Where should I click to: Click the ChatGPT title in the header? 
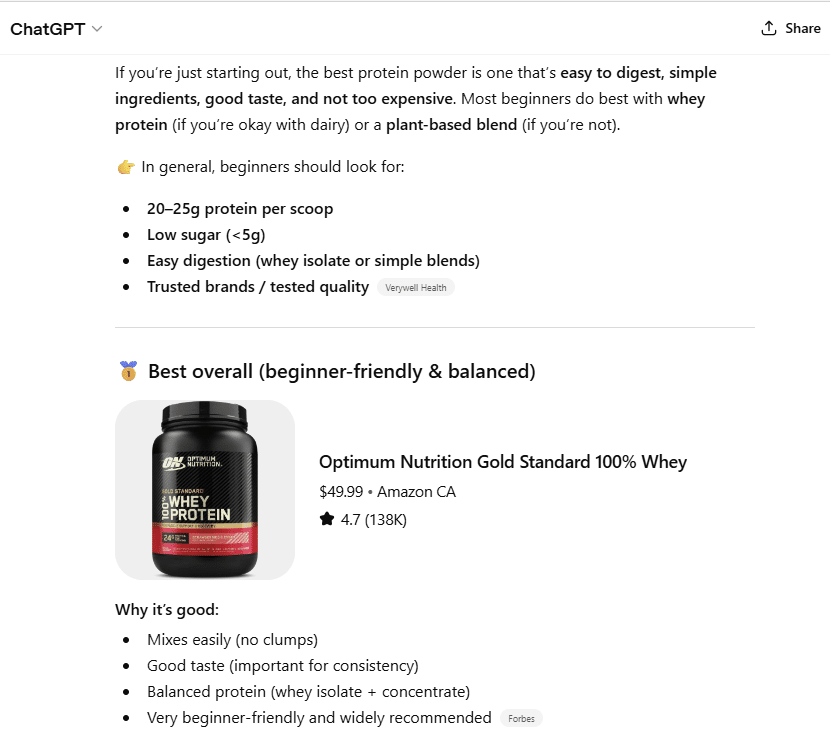point(48,28)
